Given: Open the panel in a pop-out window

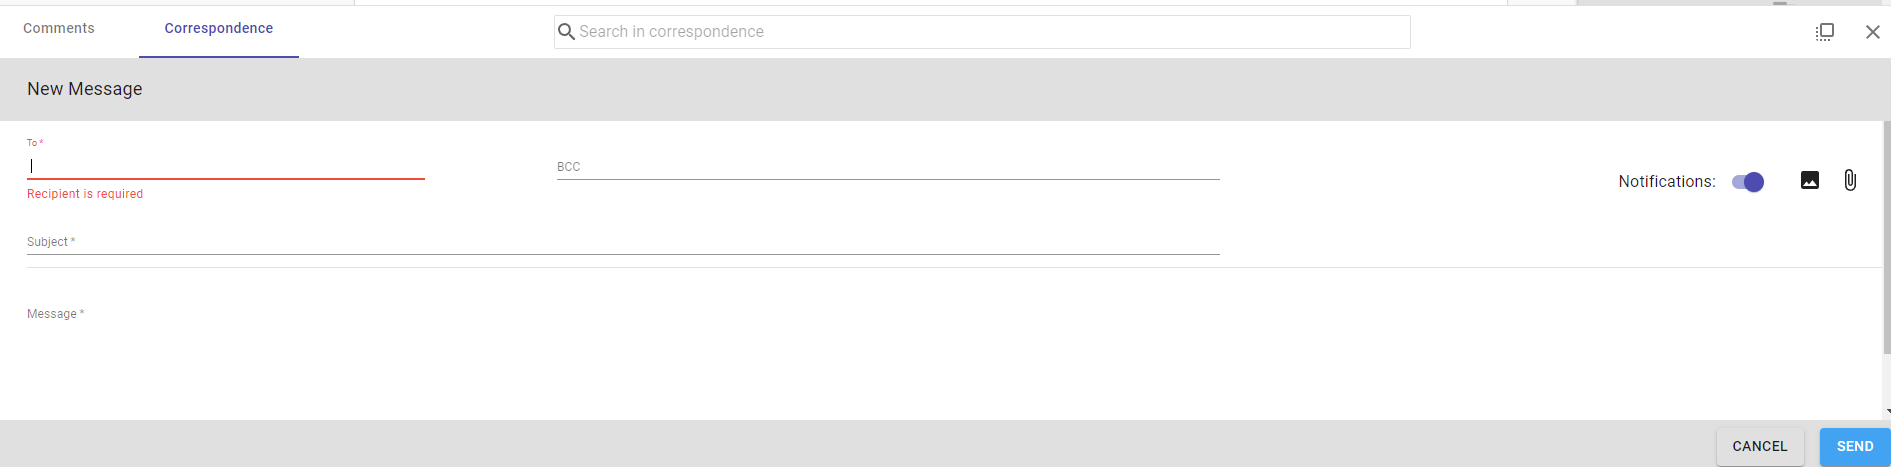Looking at the screenshot, I should coord(1825,32).
